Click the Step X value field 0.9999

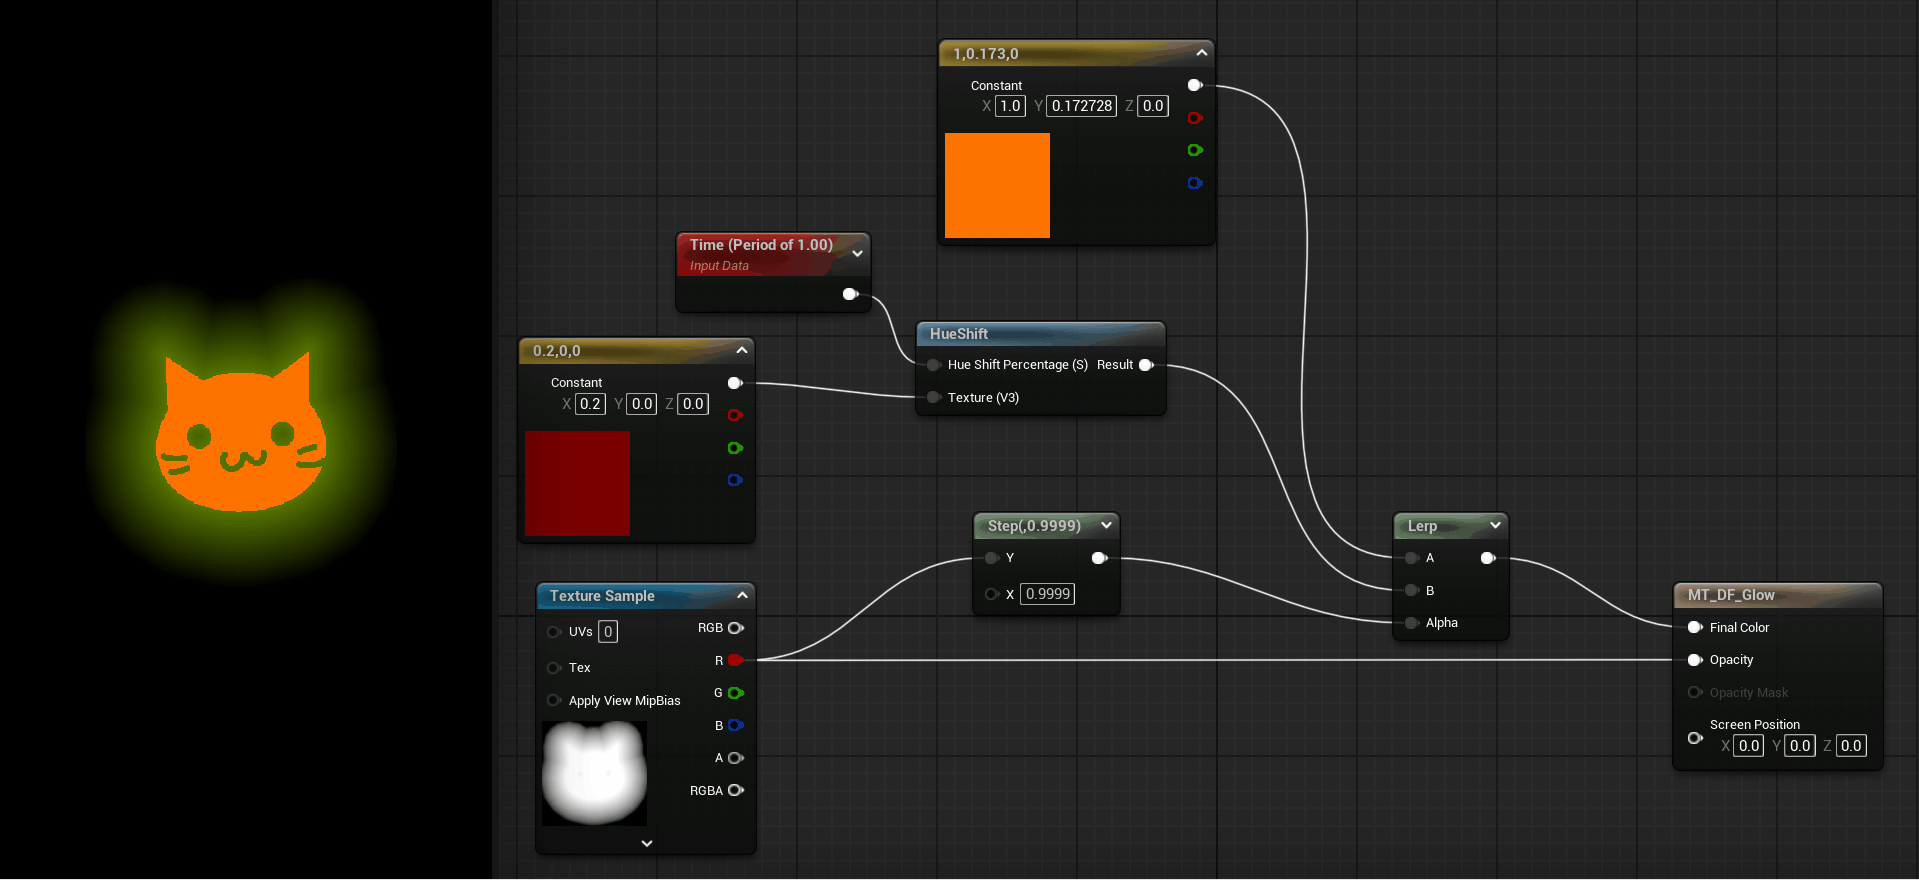click(x=1047, y=594)
